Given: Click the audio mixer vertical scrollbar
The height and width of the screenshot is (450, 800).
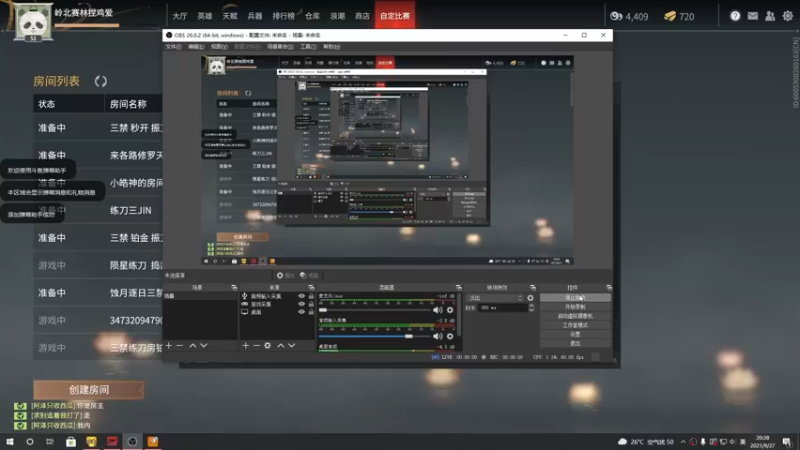Looking at the screenshot, I should 458,316.
